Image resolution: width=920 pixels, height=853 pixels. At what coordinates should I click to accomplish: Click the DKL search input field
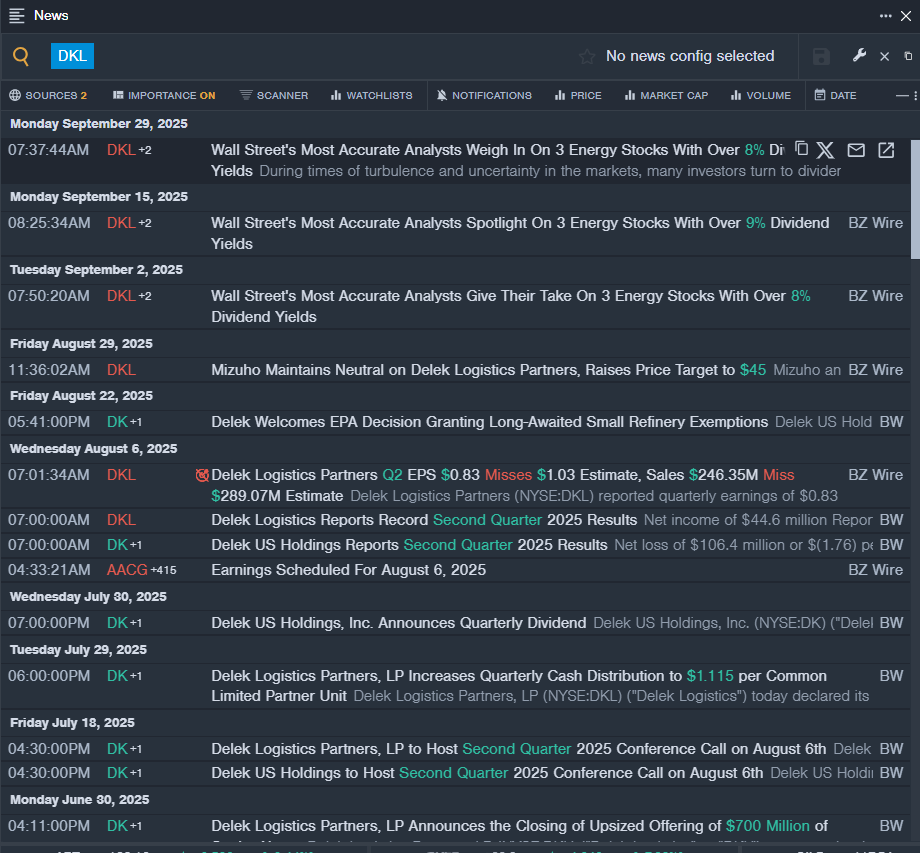300,57
